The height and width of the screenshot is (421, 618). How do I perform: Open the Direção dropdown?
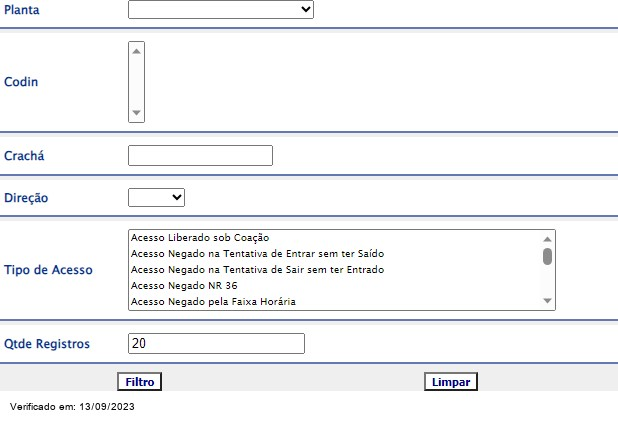coord(156,197)
